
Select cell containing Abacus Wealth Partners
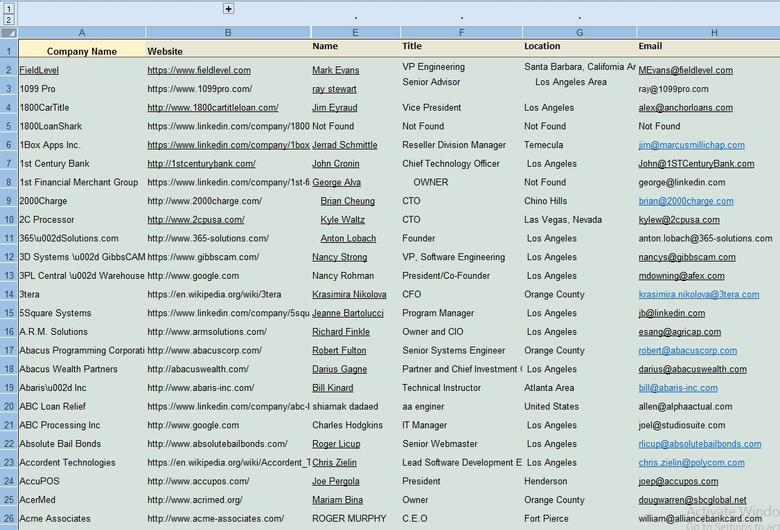82,369
